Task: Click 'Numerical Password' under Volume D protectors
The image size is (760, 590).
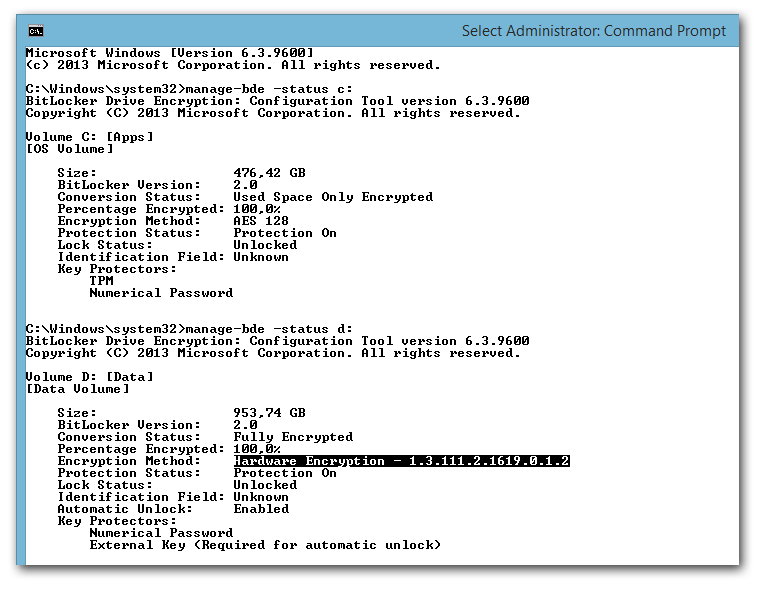Action: tap(161, 533)
